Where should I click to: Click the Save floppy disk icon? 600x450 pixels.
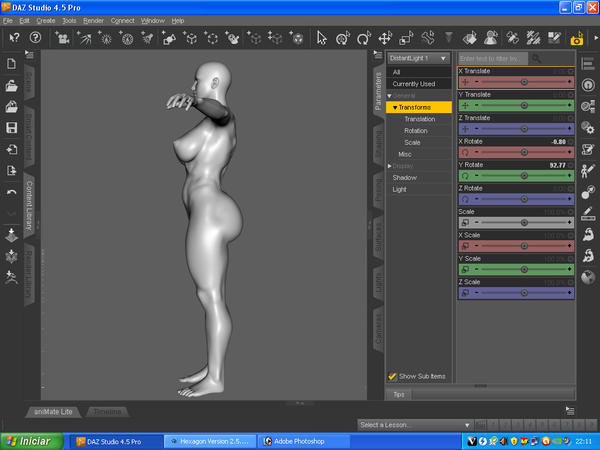pos(11,128)
